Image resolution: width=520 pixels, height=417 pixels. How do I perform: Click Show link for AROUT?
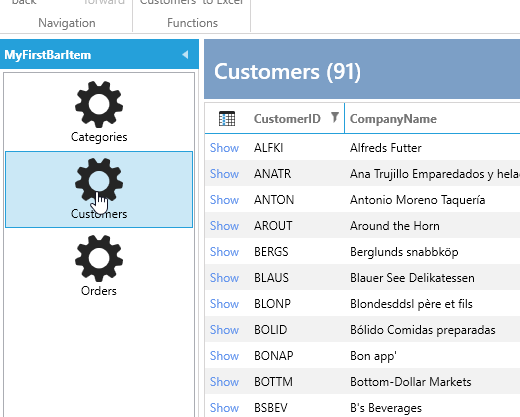[x=224, y=226]
